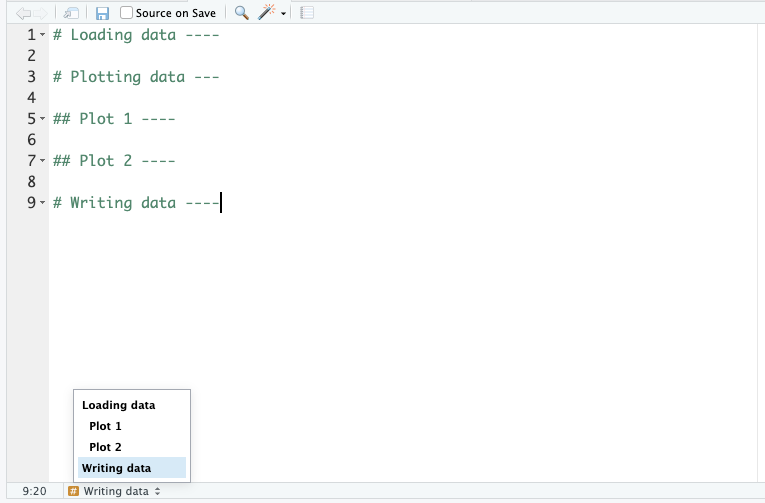Place cursor in '# Loading data ----' line
765x503 pixels.
(x=136, y=35)
